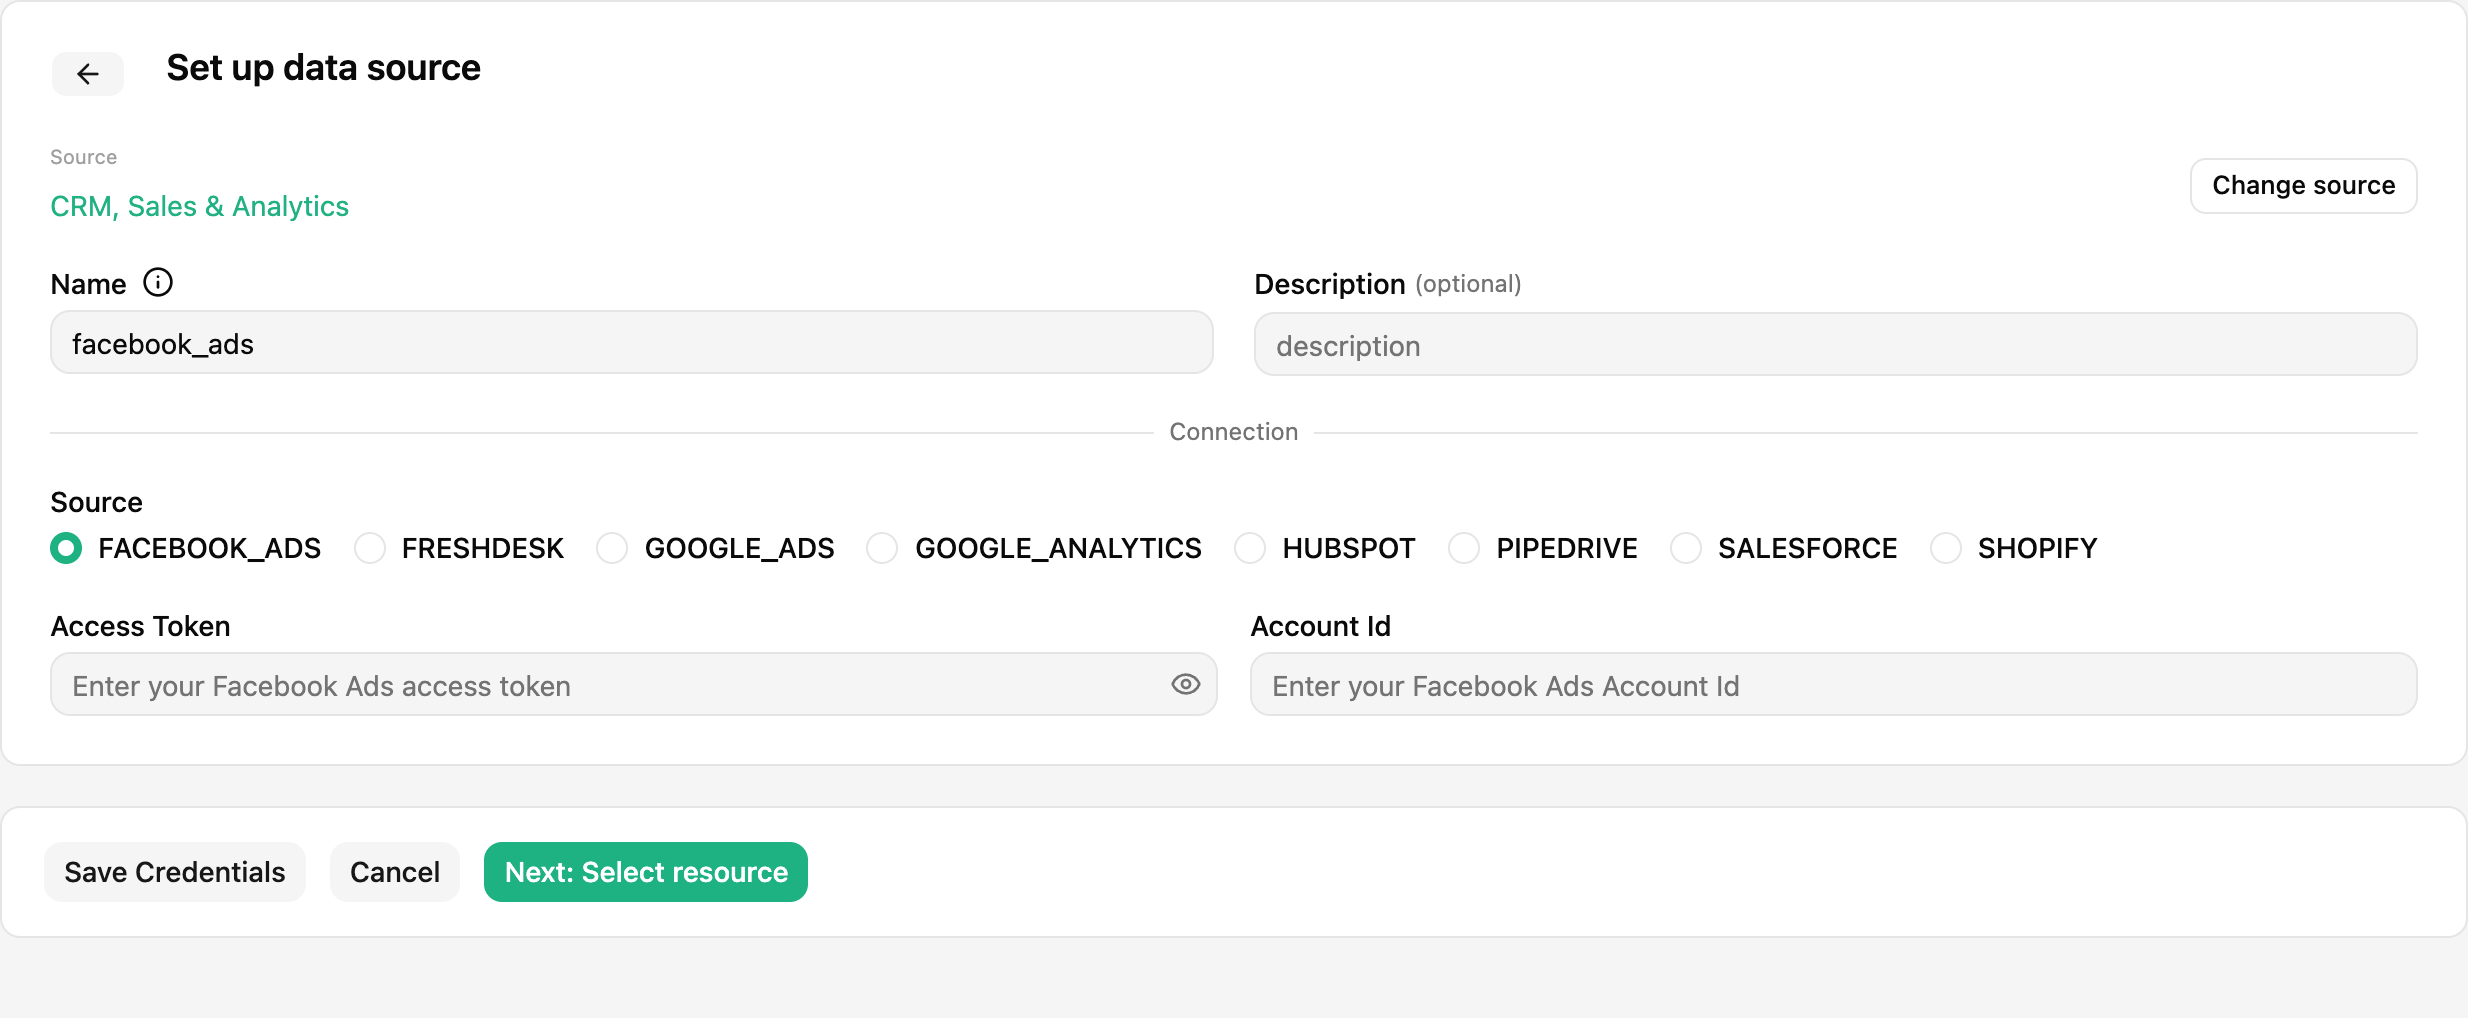Choose the HUBSPOT radio button
The height and width of the screenshot is (1018, 2468).
pyautogui.click(x=1250, y=548)
